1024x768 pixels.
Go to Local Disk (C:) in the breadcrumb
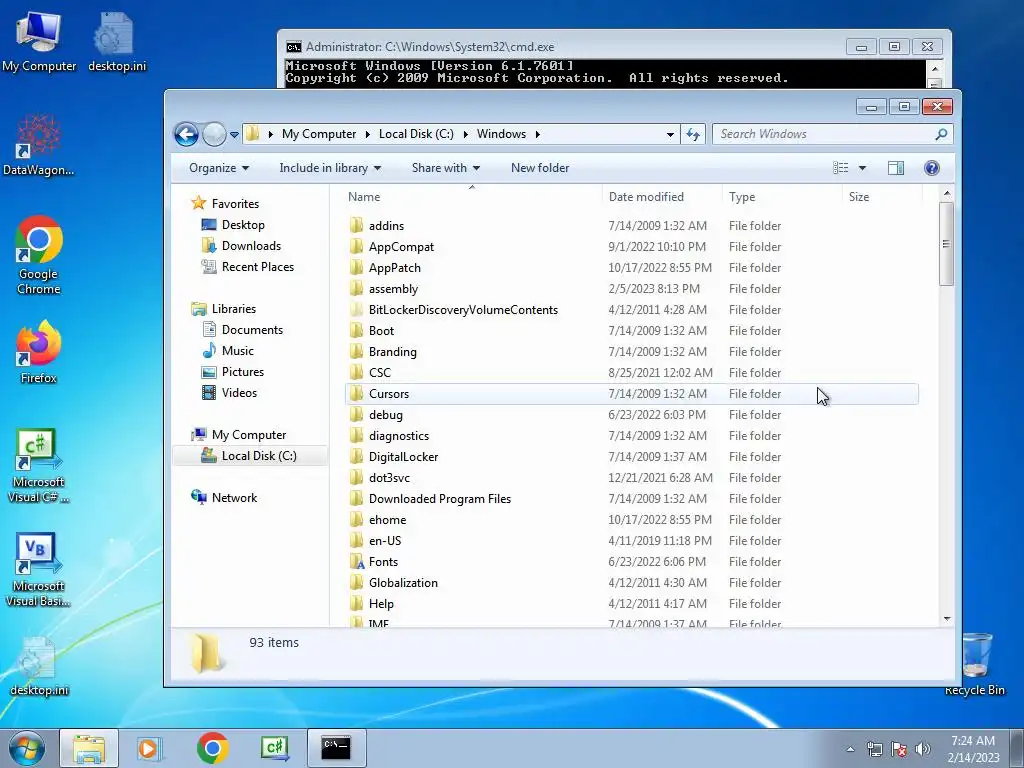click(416, 135)
